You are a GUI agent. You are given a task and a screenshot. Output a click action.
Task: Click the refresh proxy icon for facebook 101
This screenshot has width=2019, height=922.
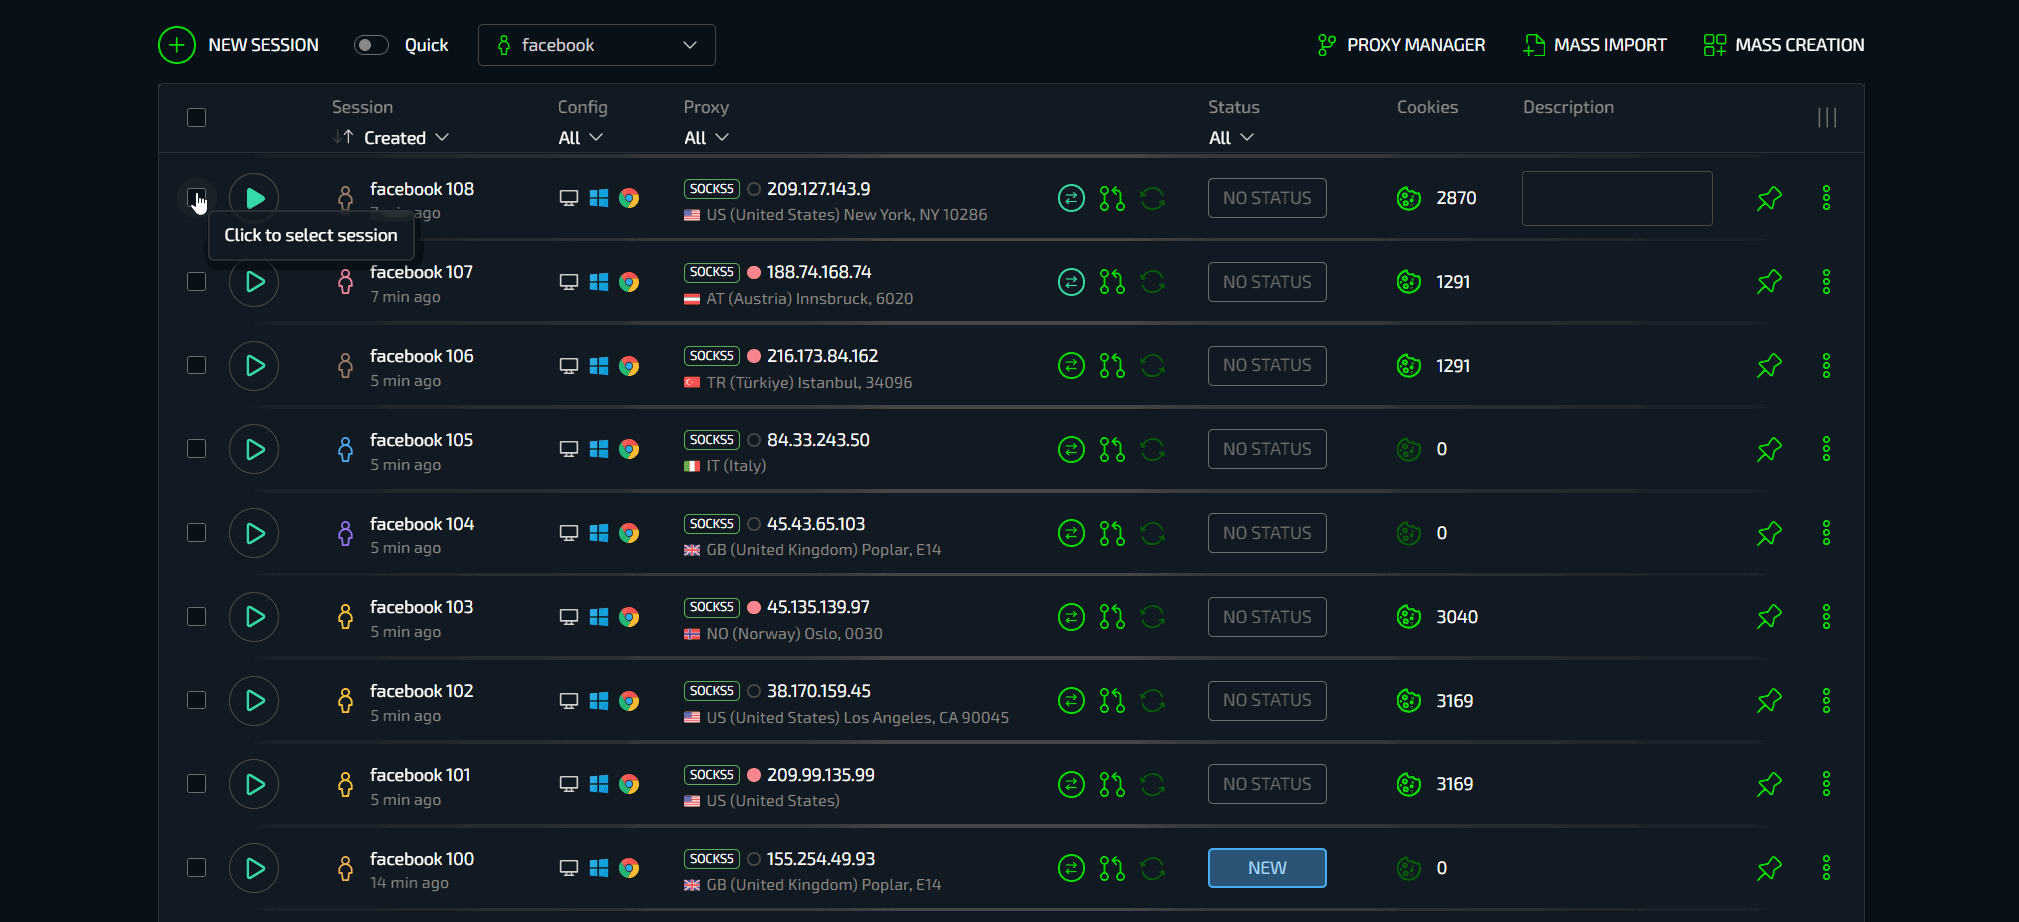(x=1152, y=784)
